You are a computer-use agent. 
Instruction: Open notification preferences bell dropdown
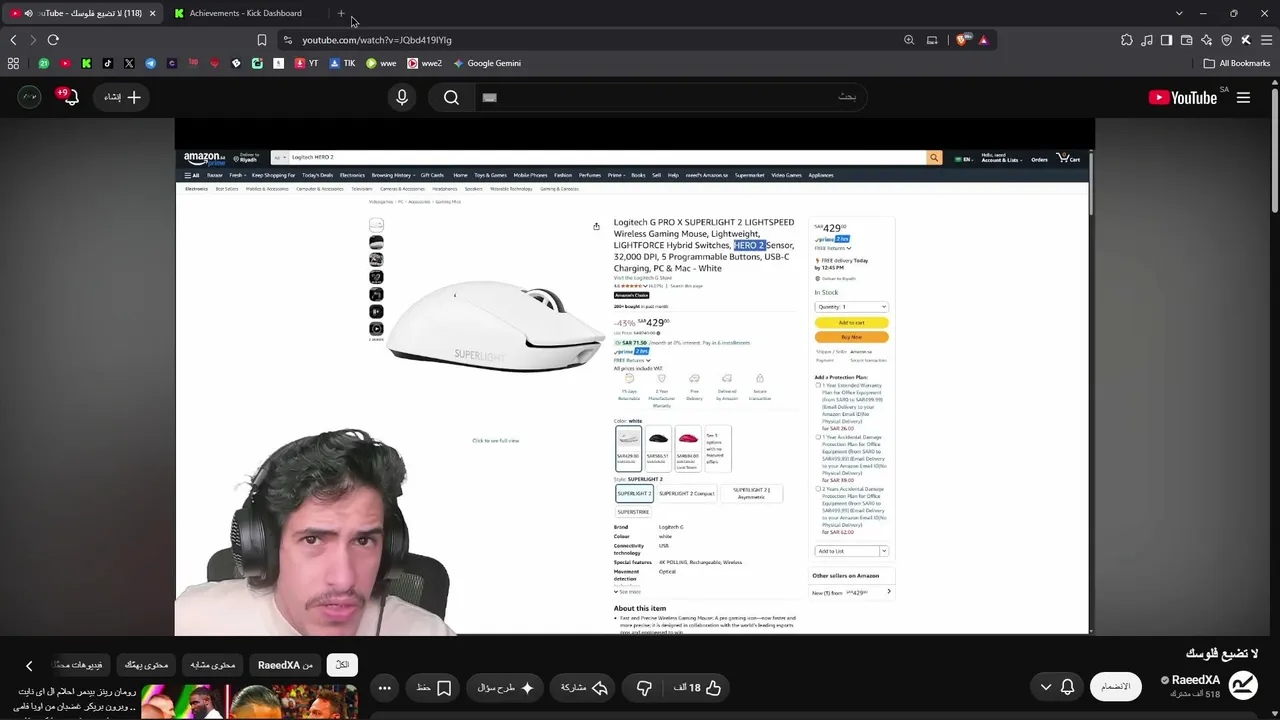(1057, 687)
